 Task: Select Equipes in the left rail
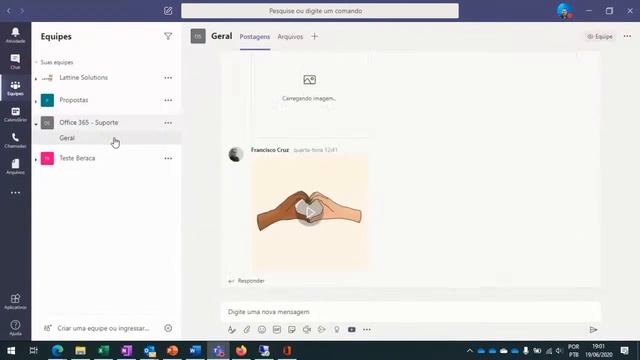tap(15, 88)
